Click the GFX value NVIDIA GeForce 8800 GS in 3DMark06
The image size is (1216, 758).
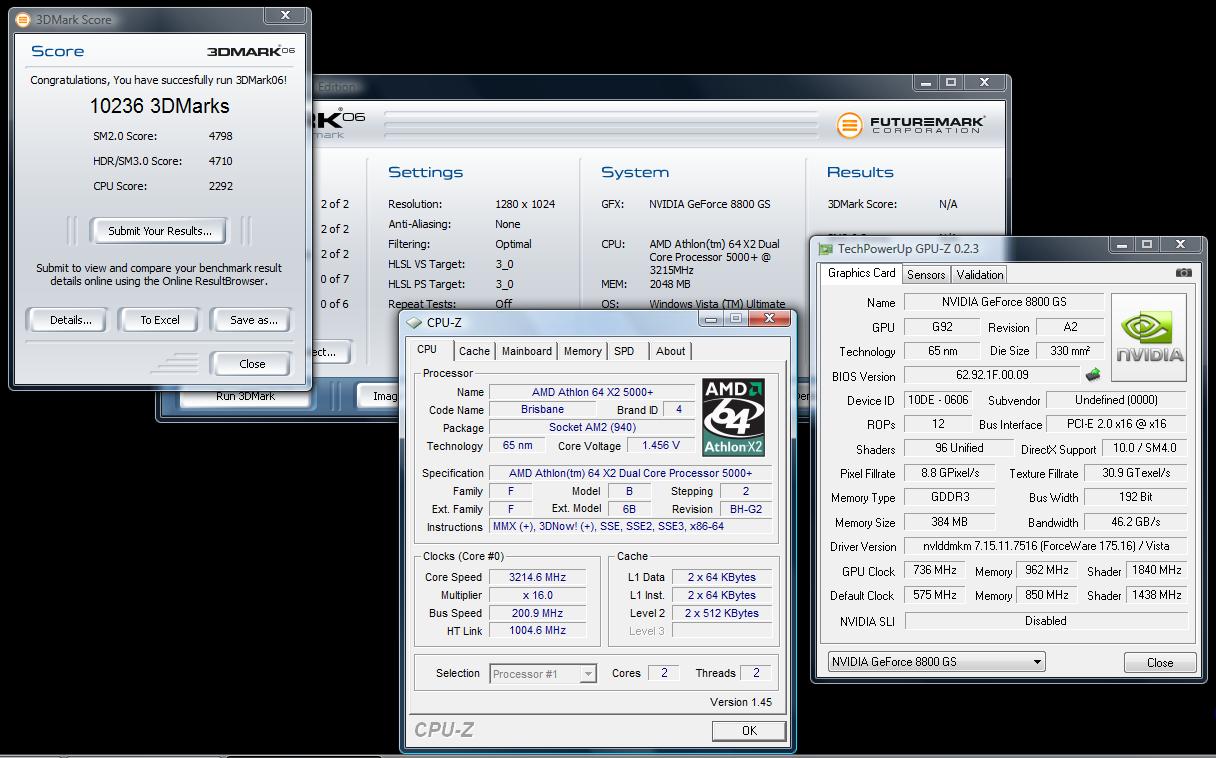click(710, 204)
